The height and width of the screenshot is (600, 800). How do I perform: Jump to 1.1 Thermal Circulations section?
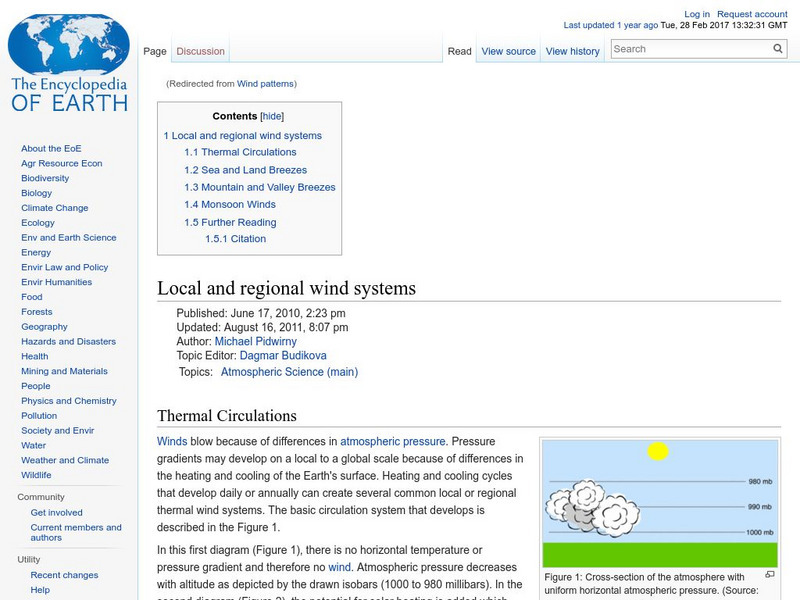click(240, 152)
